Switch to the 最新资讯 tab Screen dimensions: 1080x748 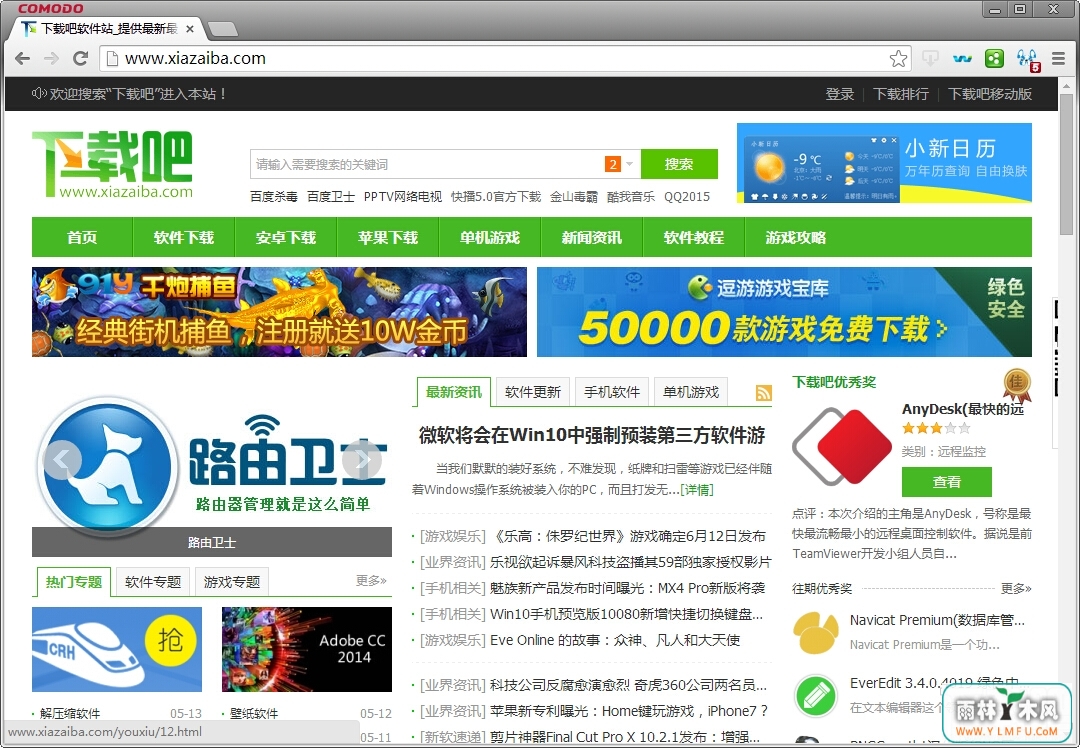[x=454, y=392]
